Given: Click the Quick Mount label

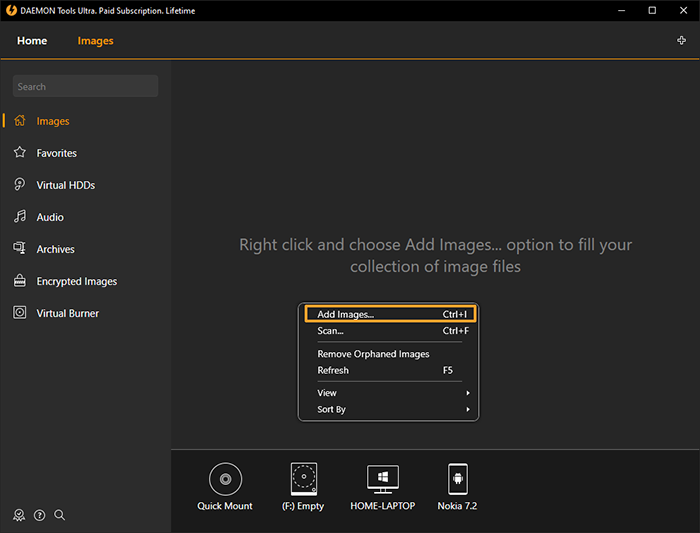Looking at the screenshot, I should [x=225, y=506].
